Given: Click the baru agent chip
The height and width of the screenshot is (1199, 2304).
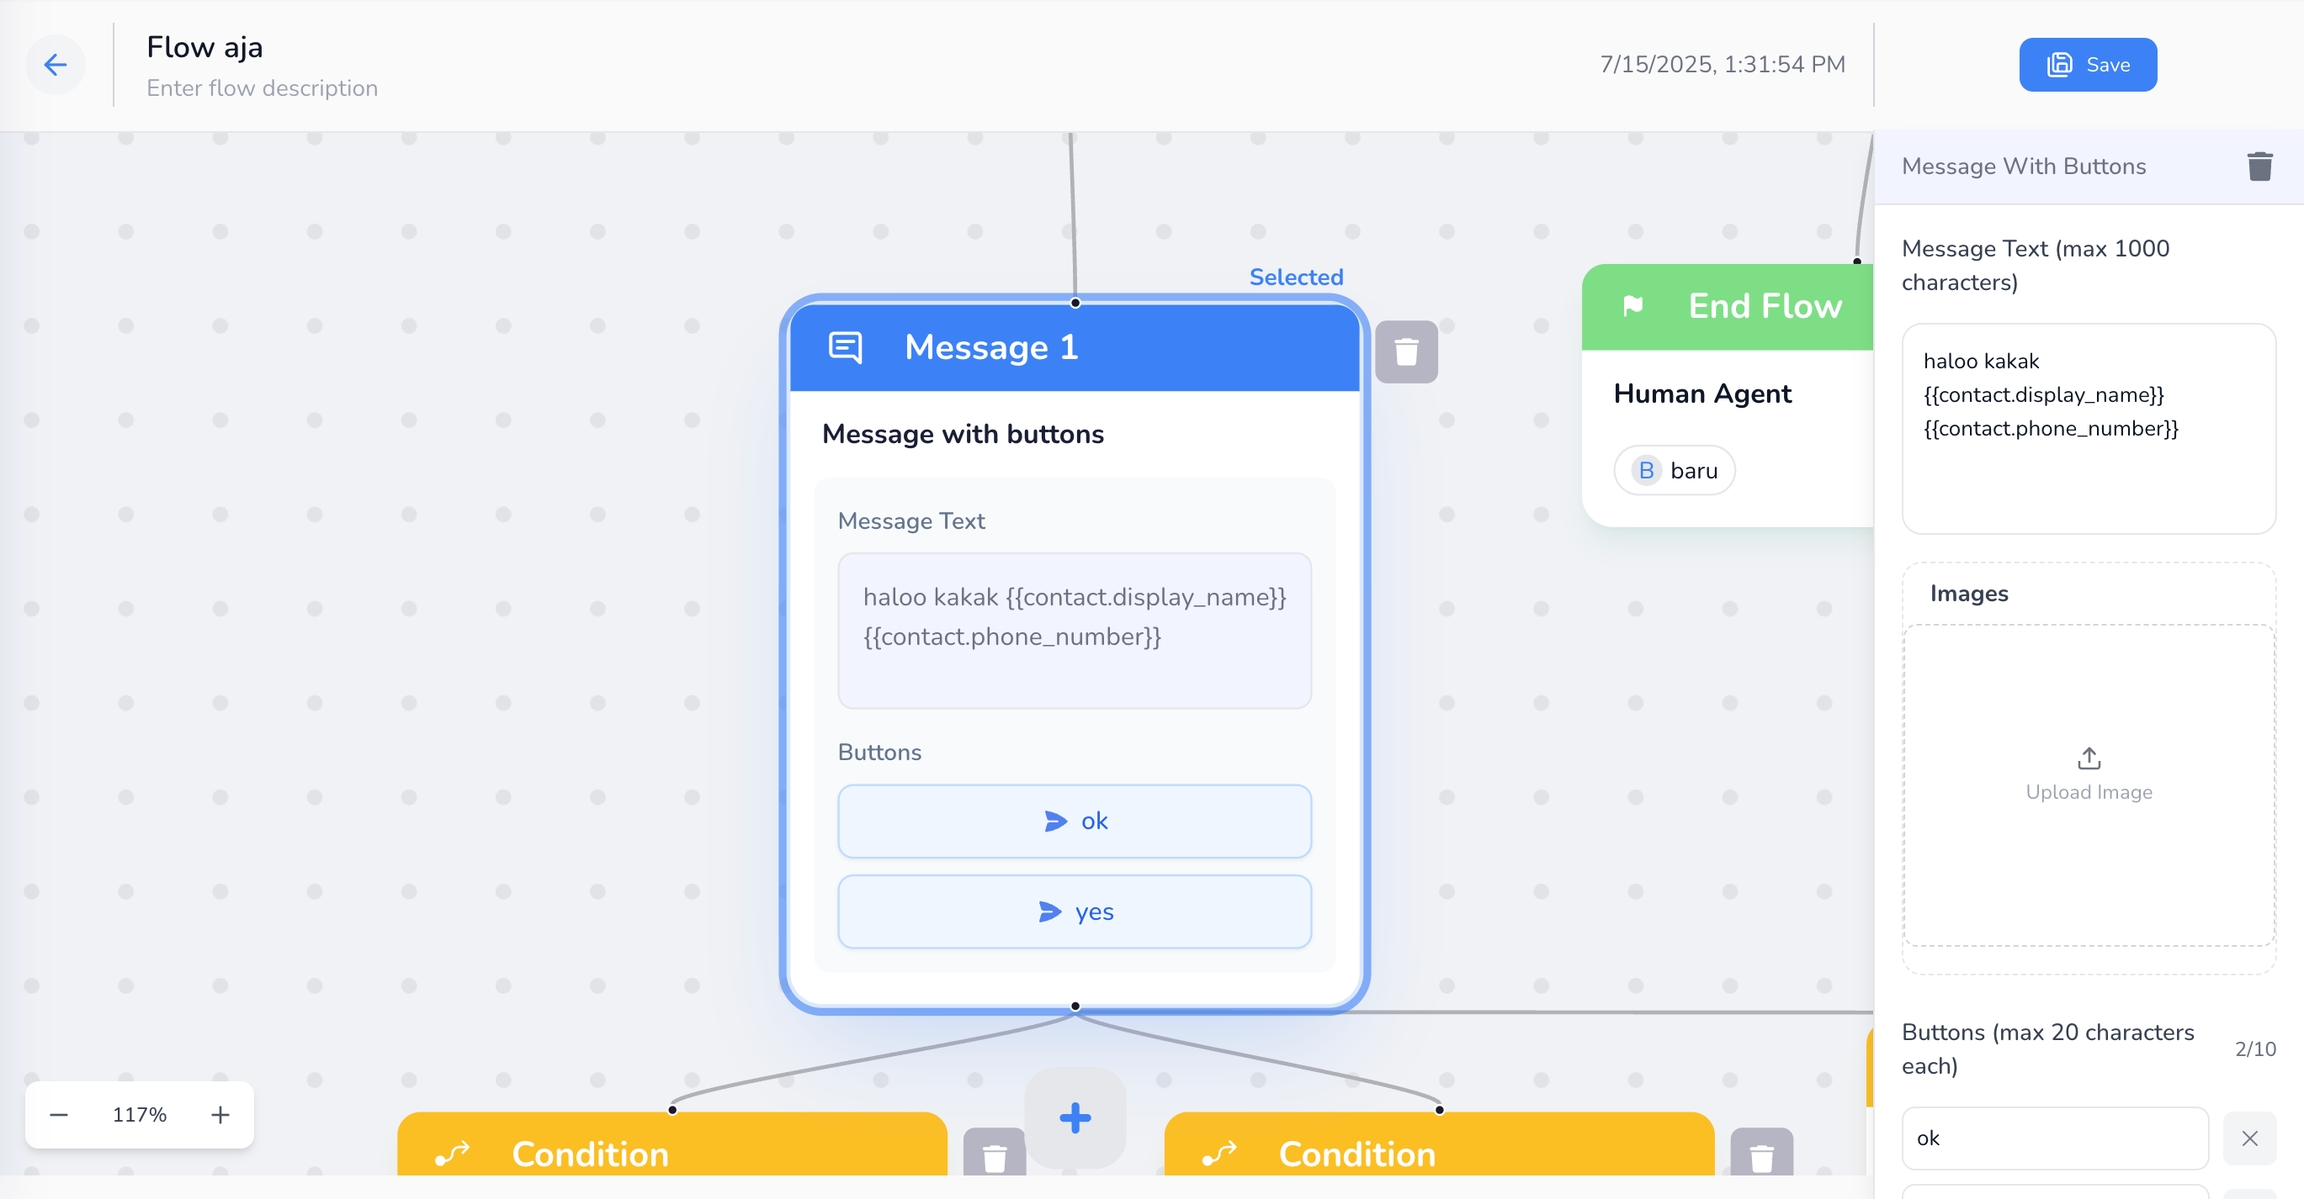Looking at the screenshot, I should [x=1674, y=470].
